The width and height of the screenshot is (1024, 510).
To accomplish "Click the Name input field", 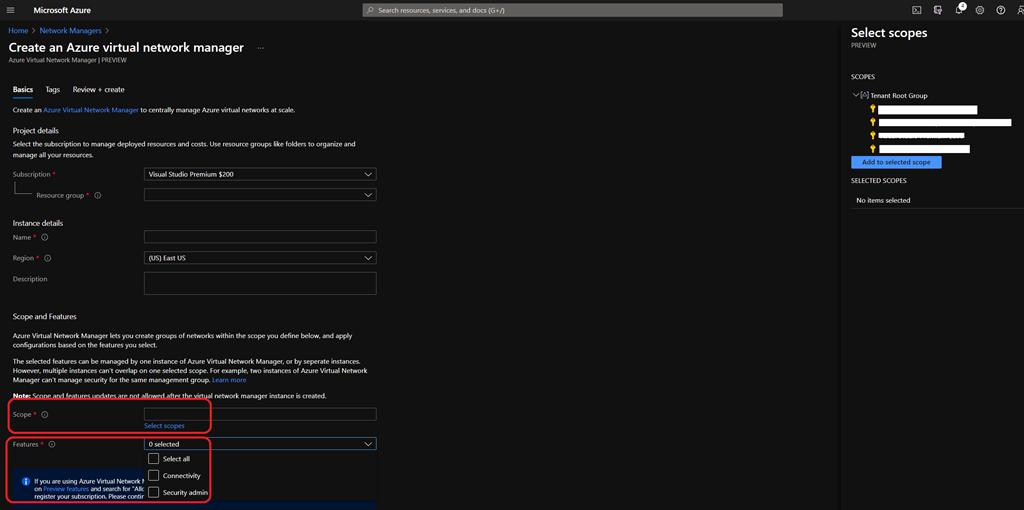I will pyautogui.click(x=260, y=237).
